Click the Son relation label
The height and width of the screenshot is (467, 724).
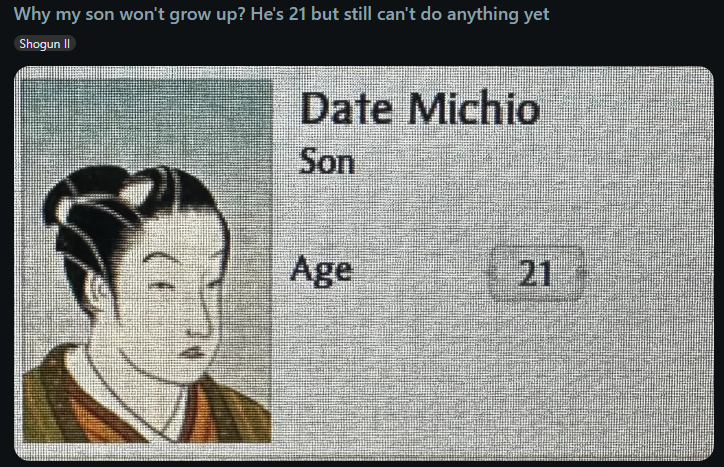pyautogui.click(x=327, y=162)
